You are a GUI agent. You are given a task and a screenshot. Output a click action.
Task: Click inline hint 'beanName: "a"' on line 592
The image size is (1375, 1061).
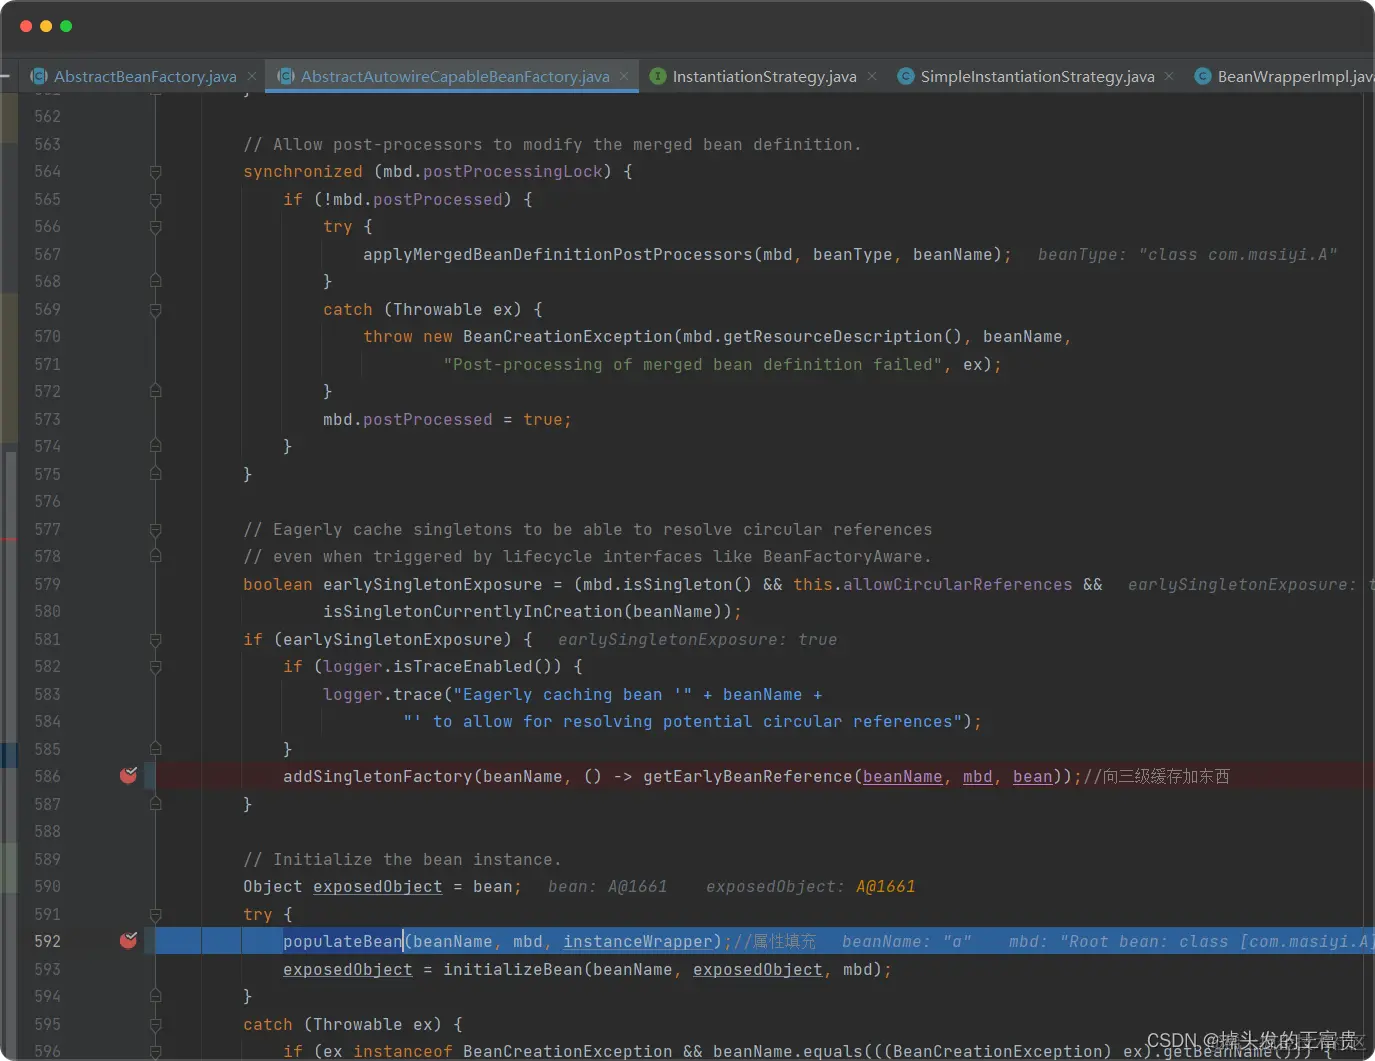906,942
